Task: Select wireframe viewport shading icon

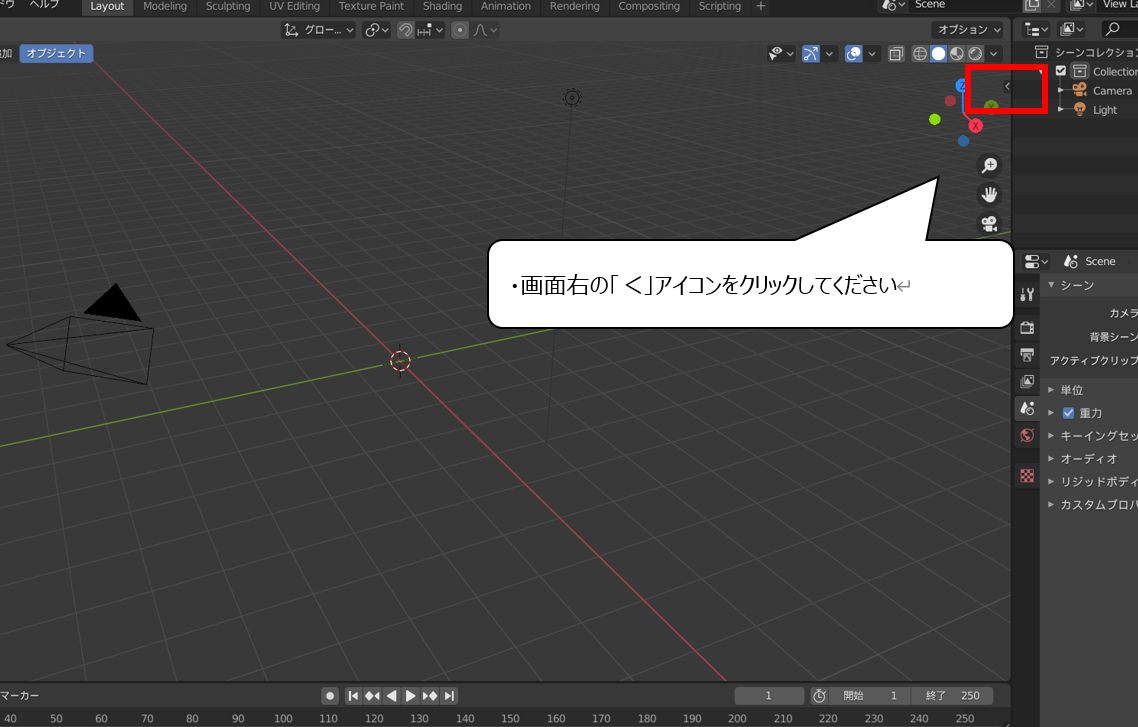Action: (x=920, y=54)
